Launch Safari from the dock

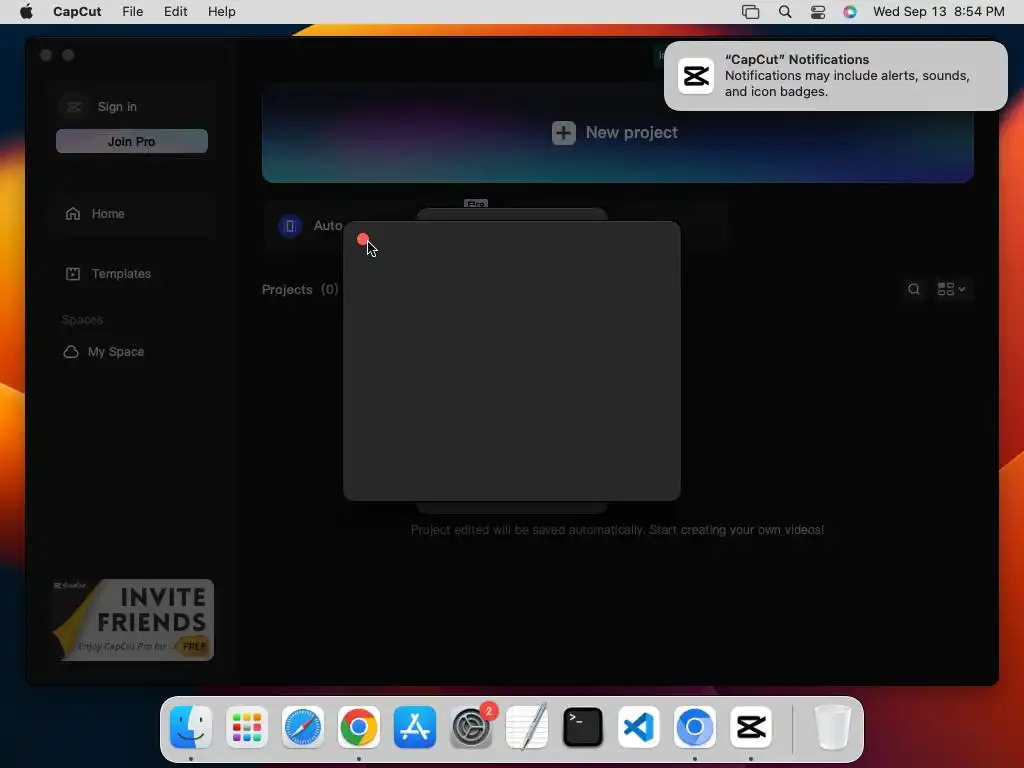click(x=303, y=727)
